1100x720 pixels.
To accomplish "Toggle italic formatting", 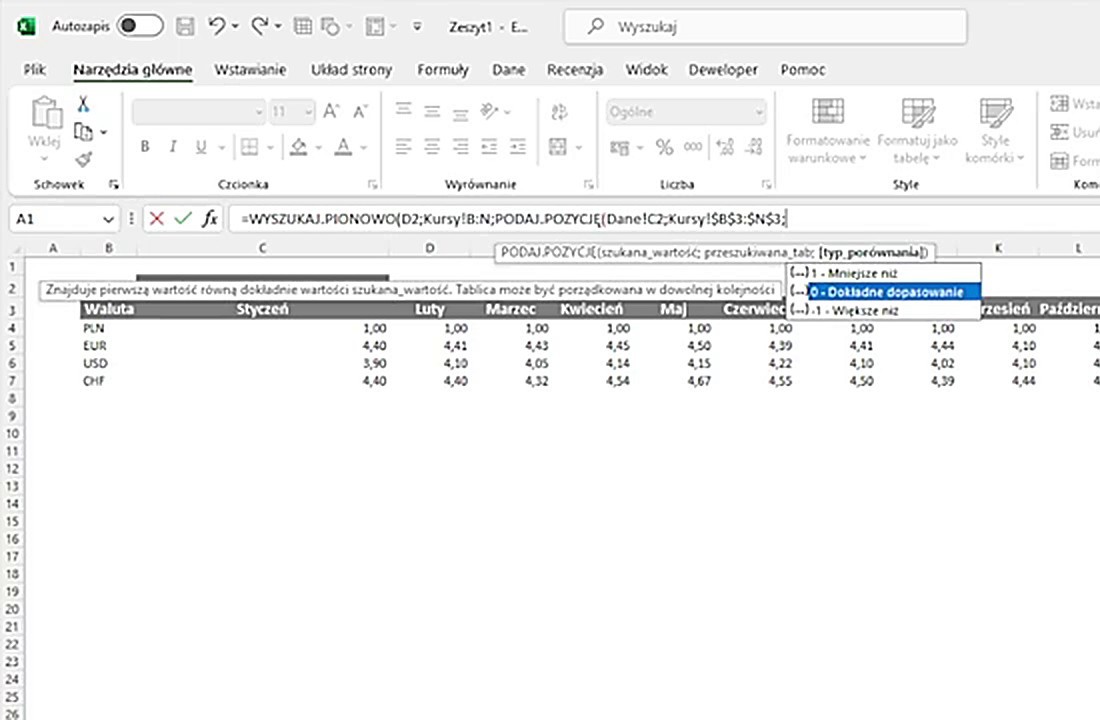I will pyautogui.click(x=173, y=147).
